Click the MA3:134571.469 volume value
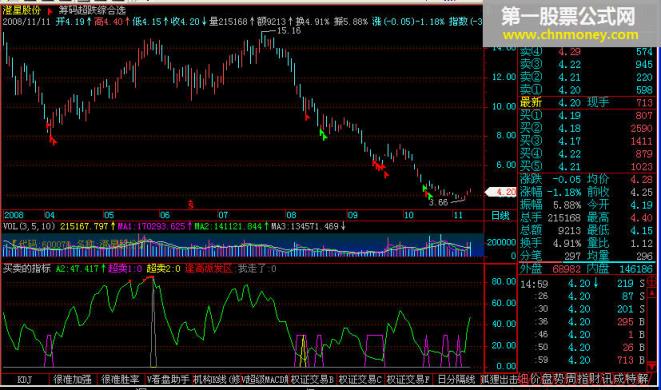 308,227
